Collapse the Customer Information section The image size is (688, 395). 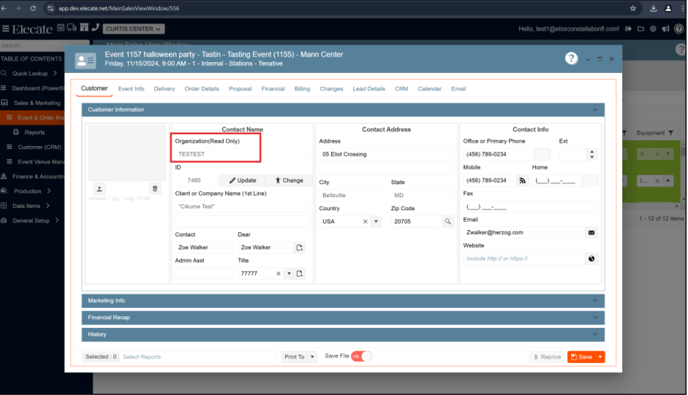(x=595, y=110)
